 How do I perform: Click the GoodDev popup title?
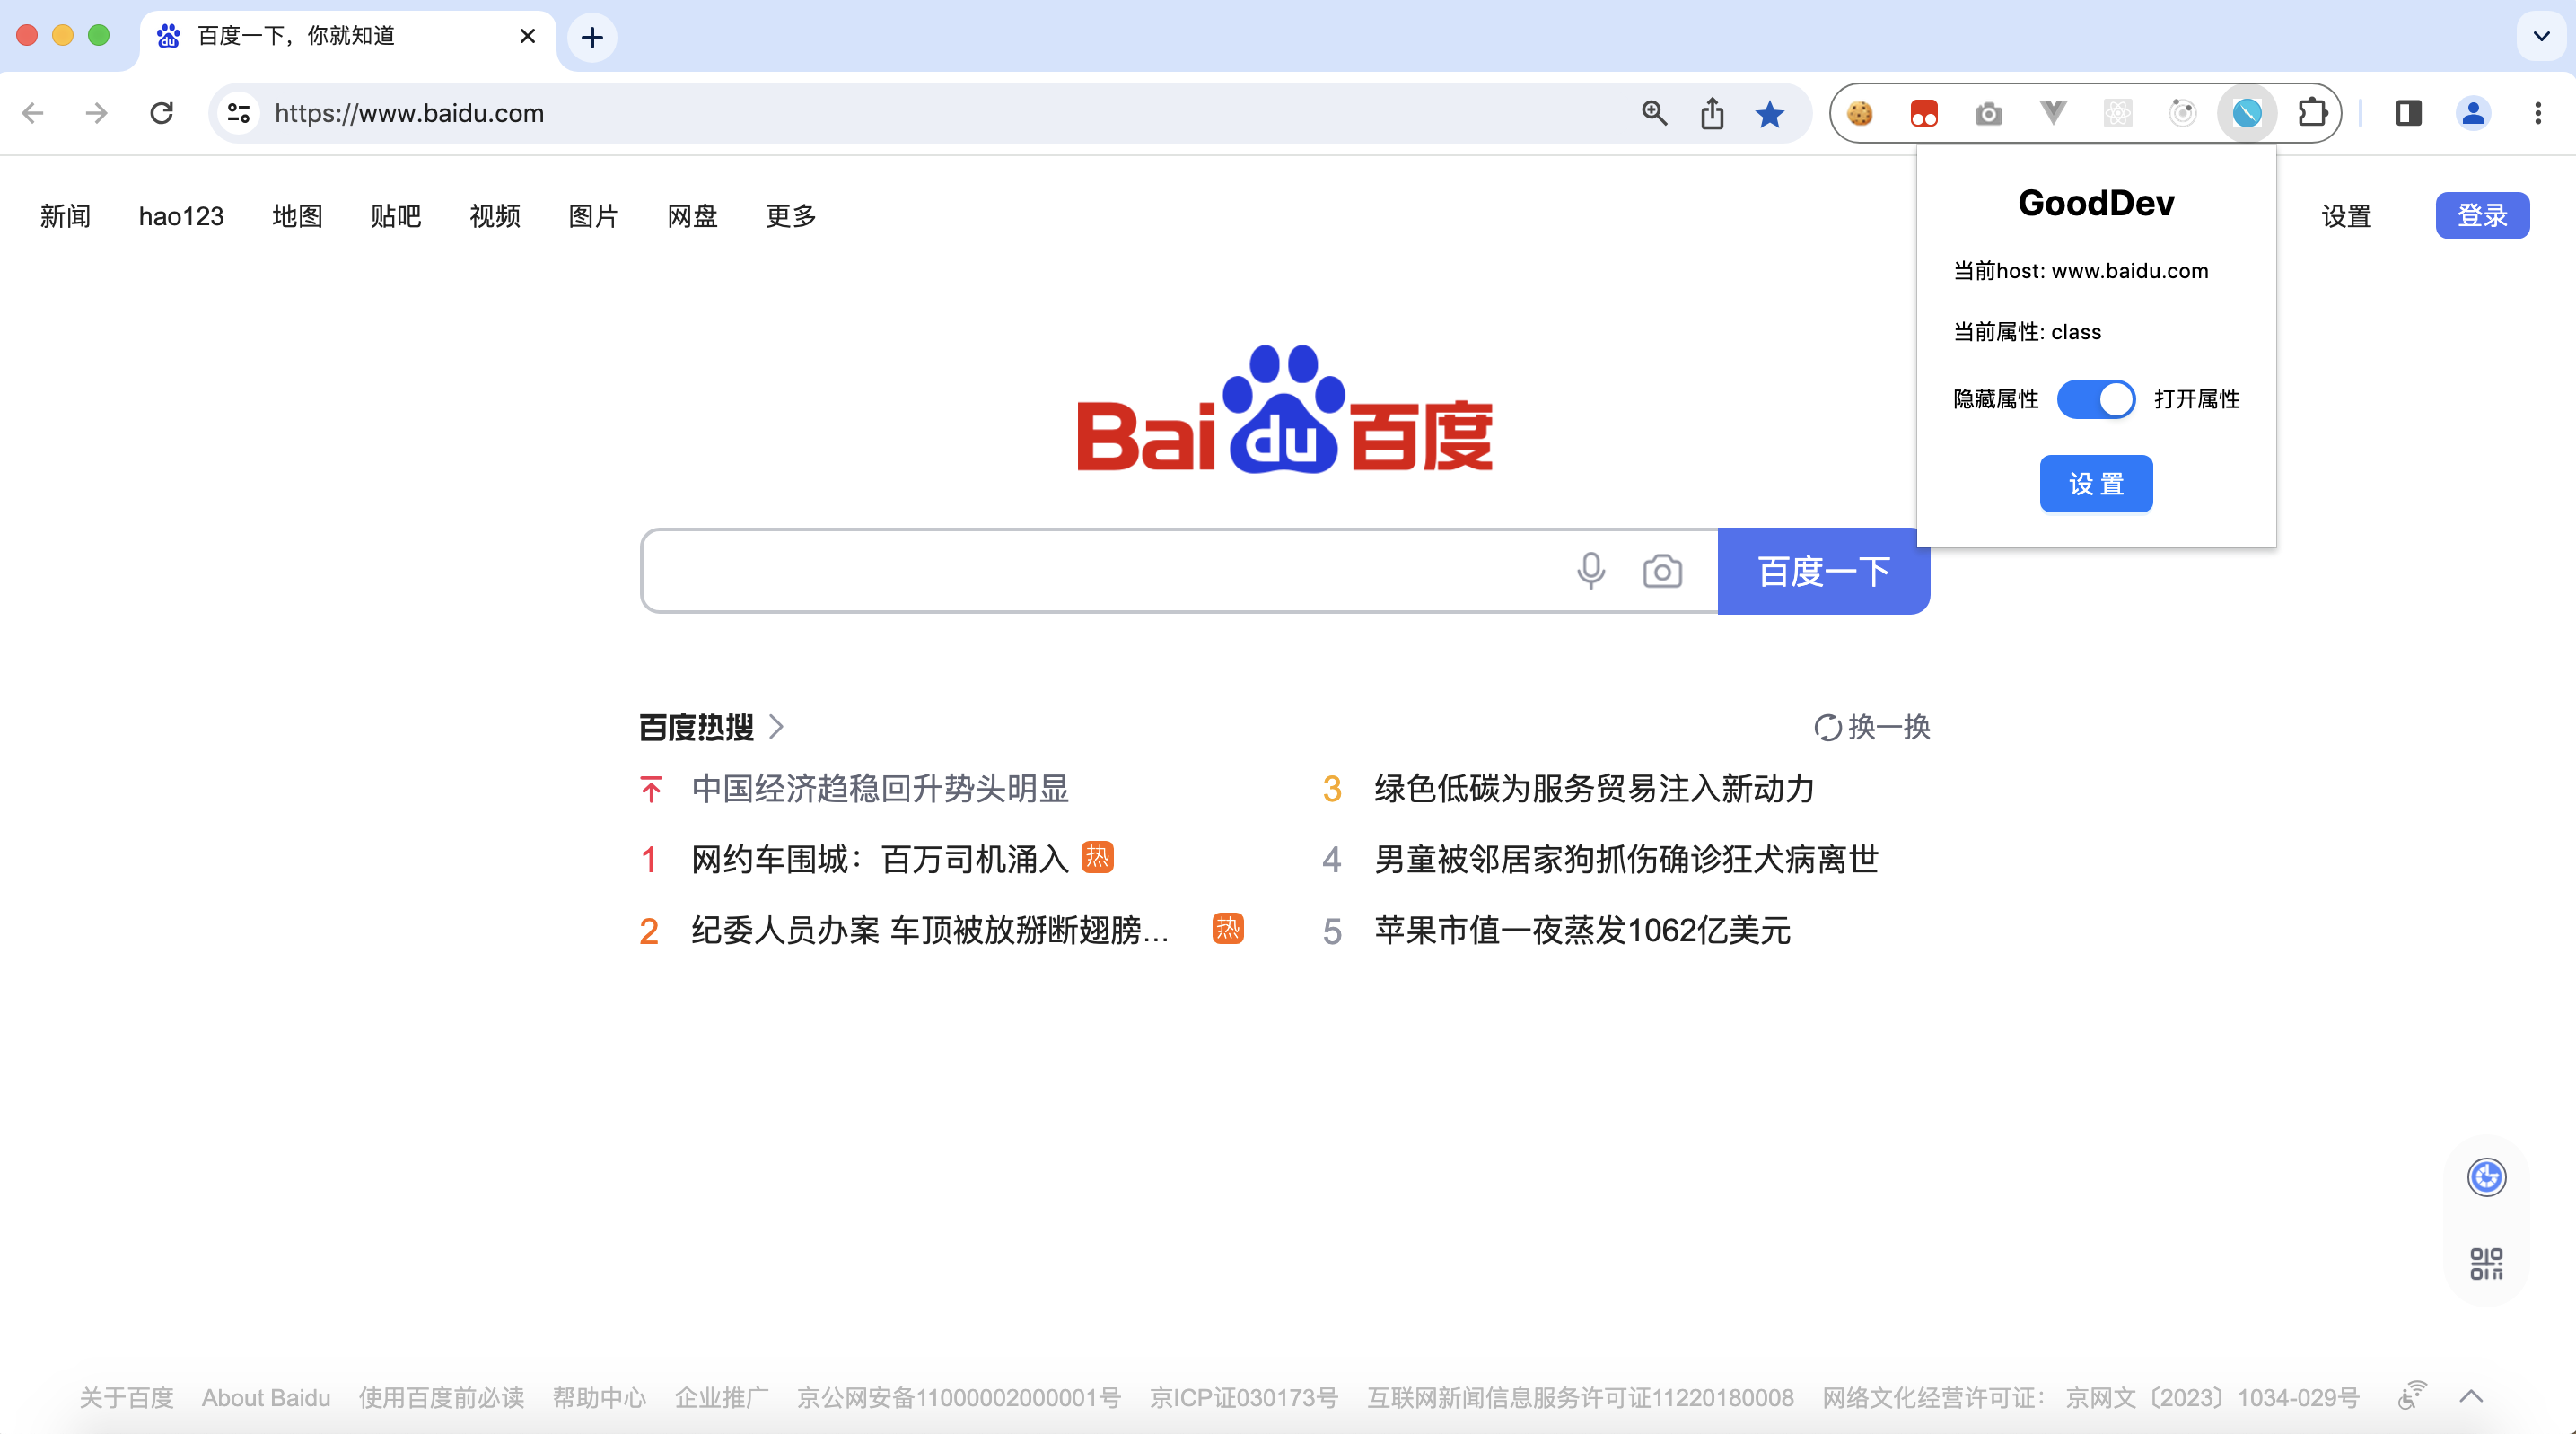coord(2096,203)
